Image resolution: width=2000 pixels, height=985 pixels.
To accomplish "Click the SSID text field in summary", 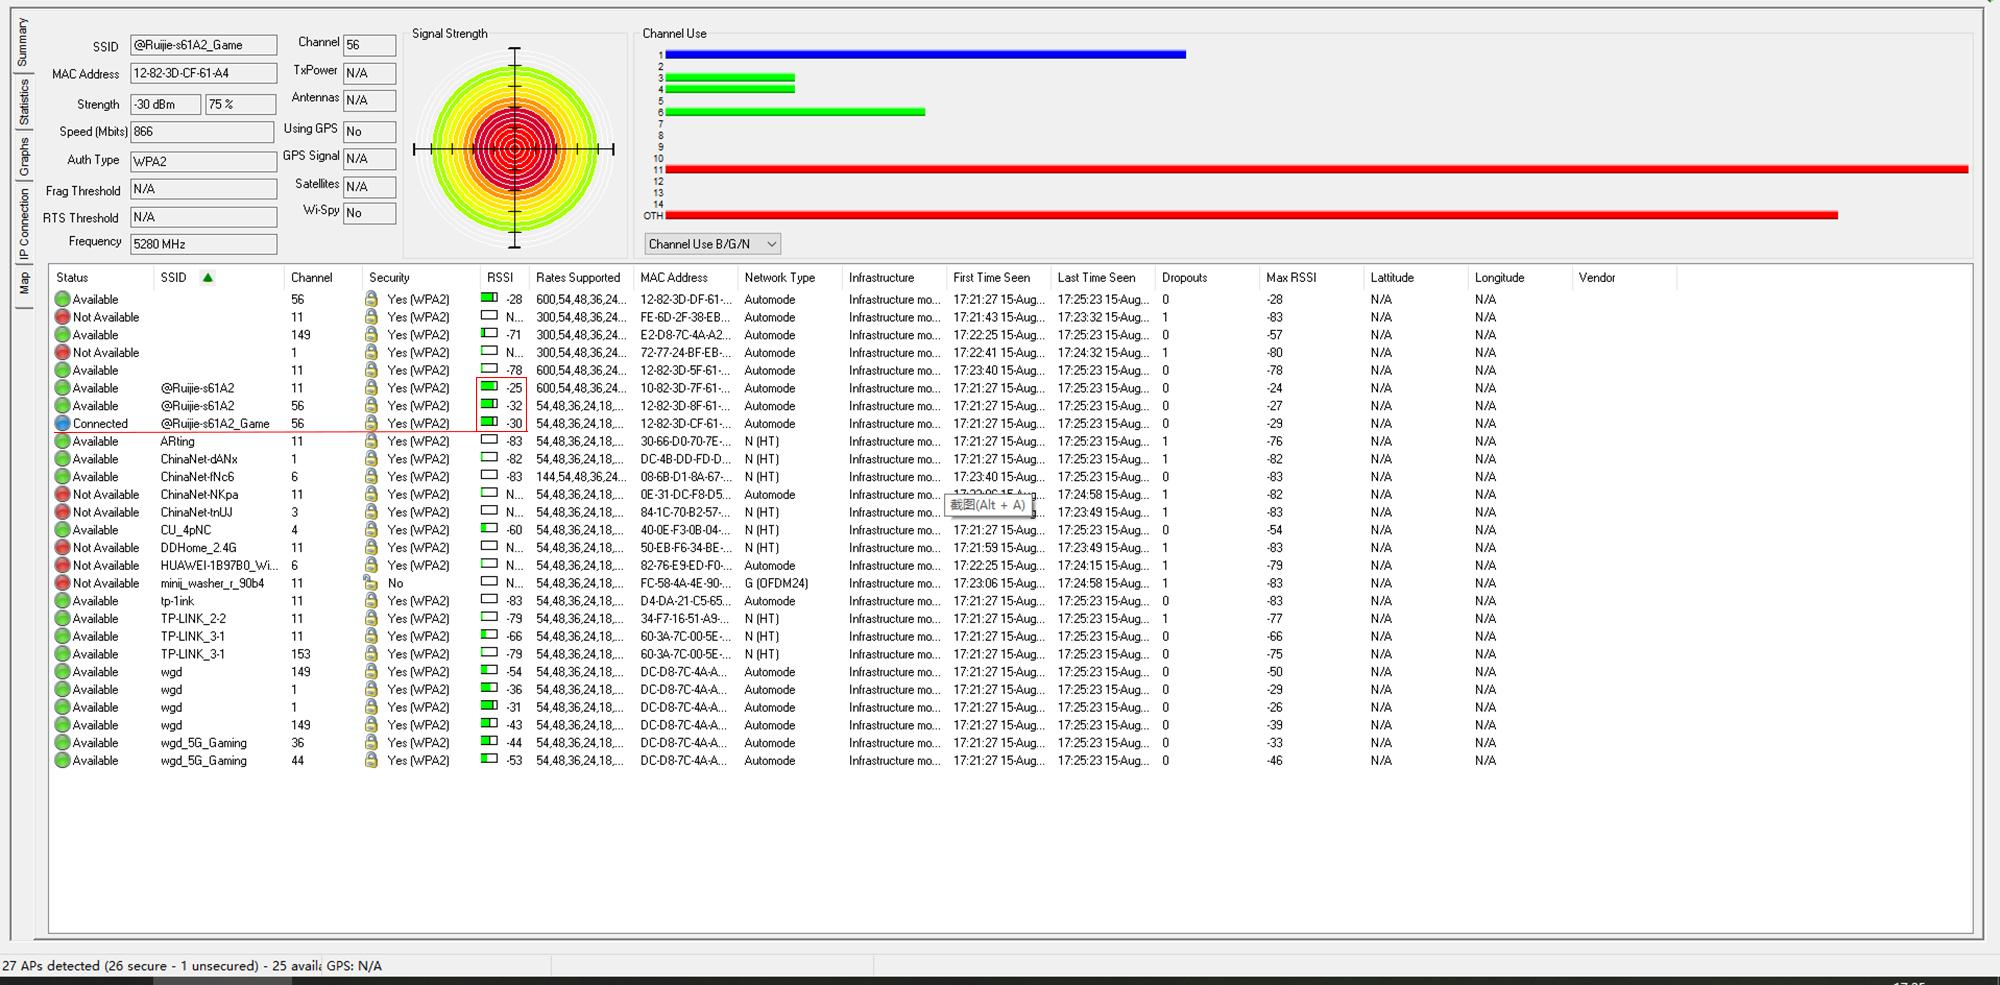I will point(203,46).
